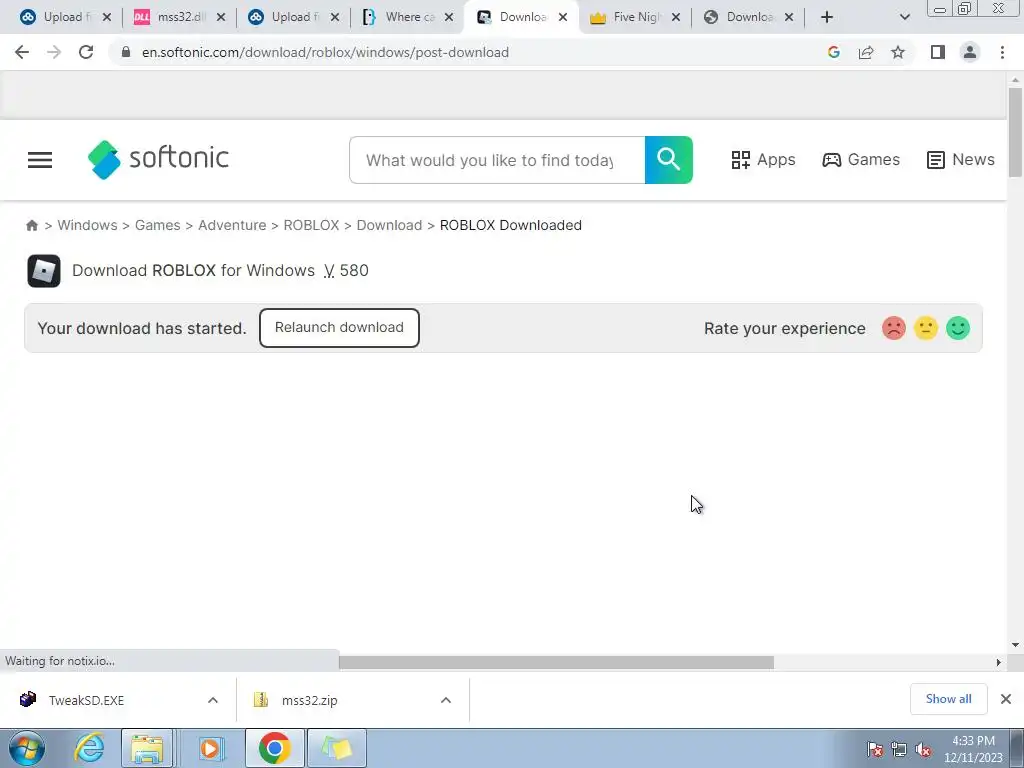This screenshot has height=768, width=1024.
Task: Click the taskbar clock
Action: pyautogui.click(x=973, y=748)
